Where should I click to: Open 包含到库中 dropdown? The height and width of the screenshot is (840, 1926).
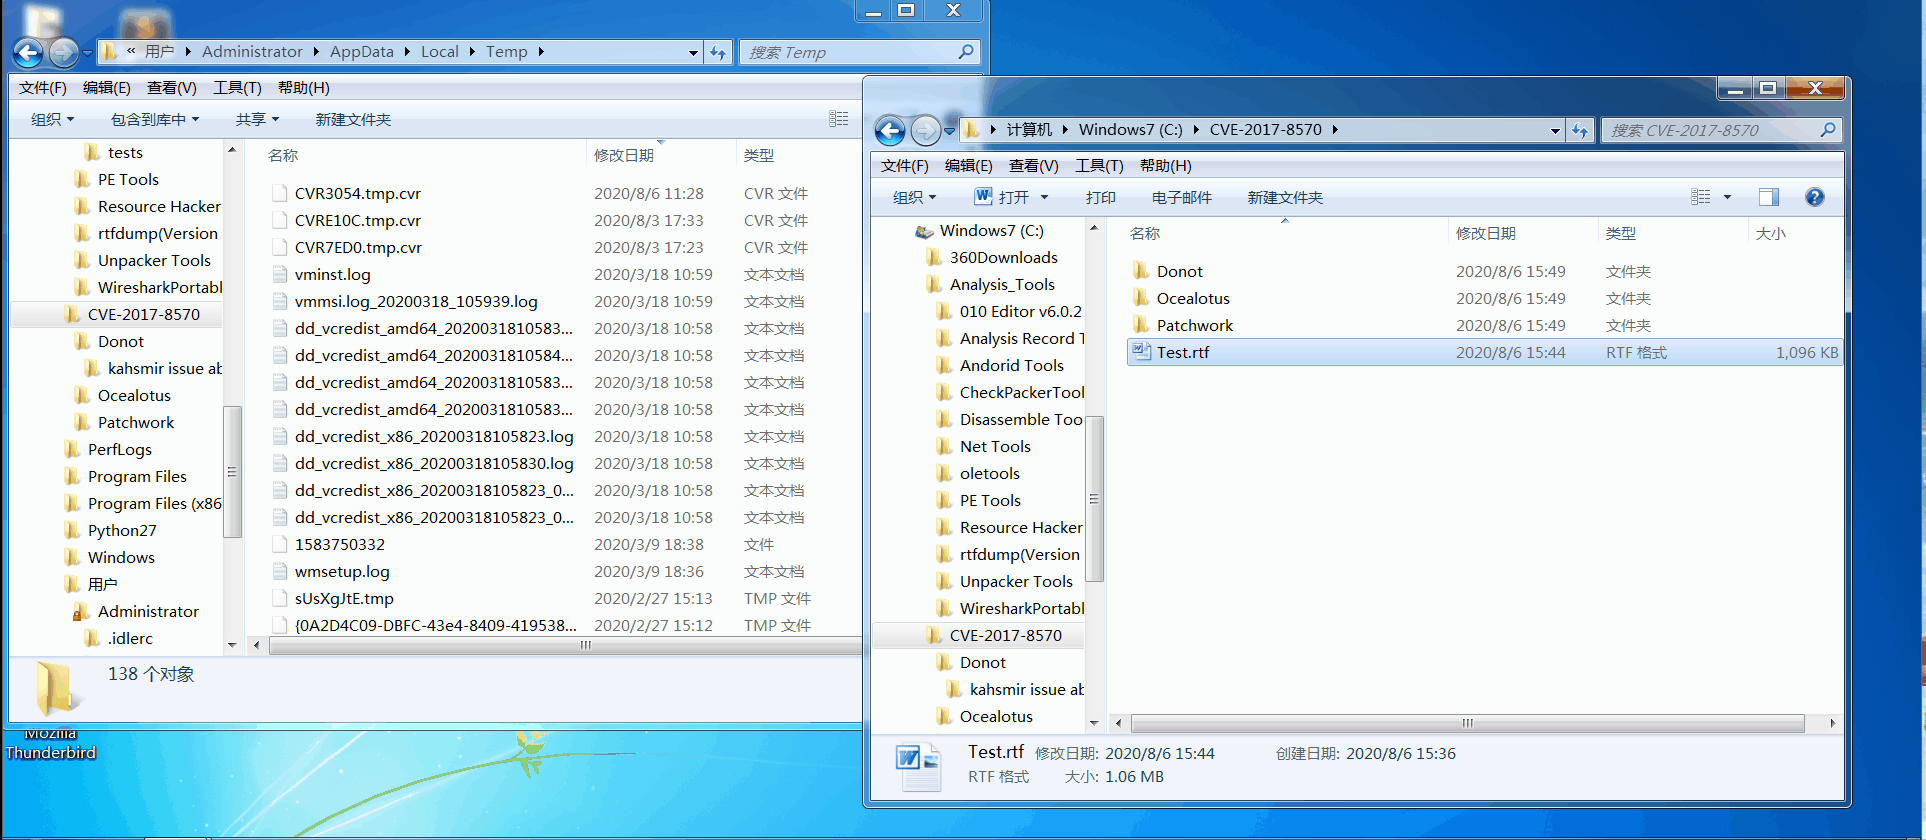155,119
